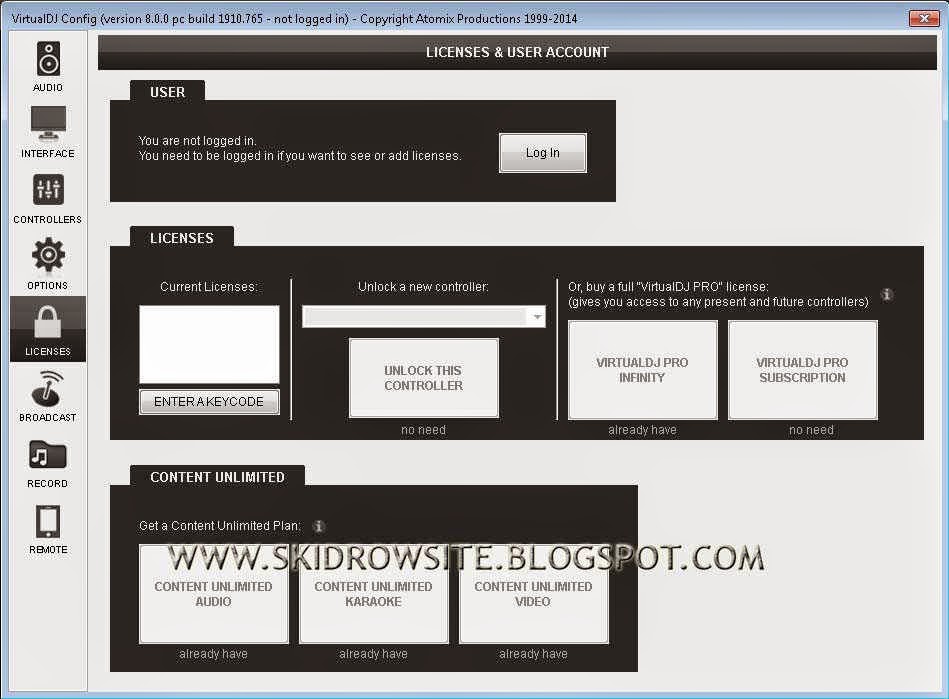949x699 pixels.
Task: Click the info icon beside VirtualDJ PRO license
Action: click(887, 295)
